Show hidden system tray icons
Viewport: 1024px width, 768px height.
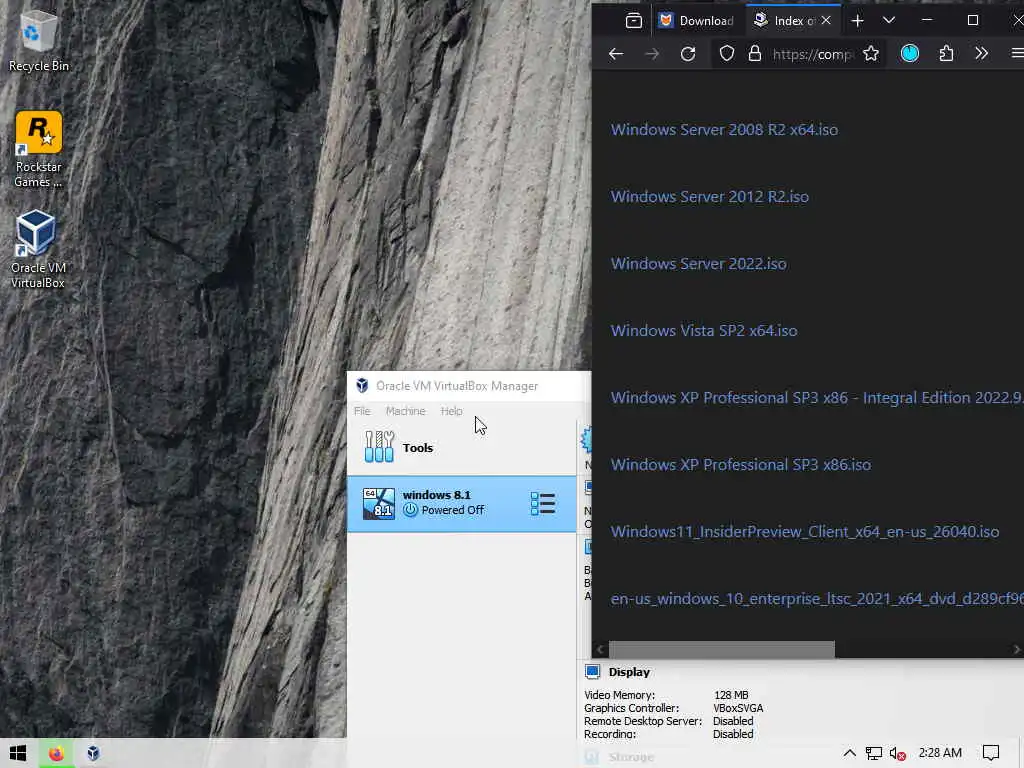pyautogui.click(x=849, y=753)
